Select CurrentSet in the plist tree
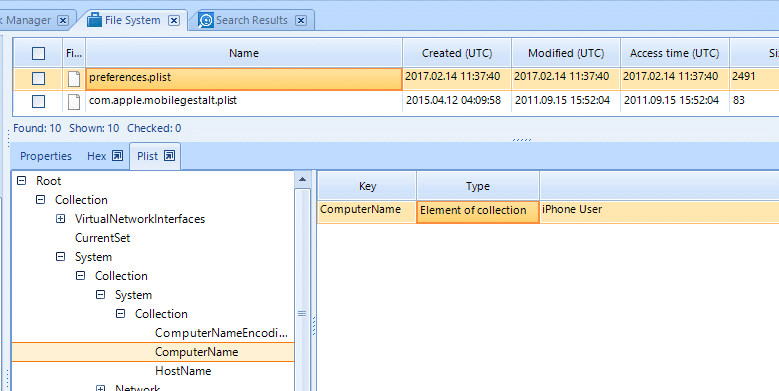This screenshot has height=391, width=779. pos(102,238)
